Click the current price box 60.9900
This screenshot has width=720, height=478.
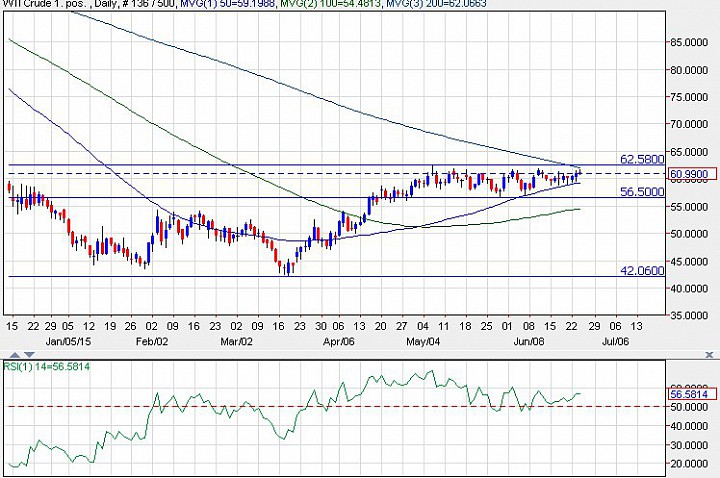click(692, 174)
